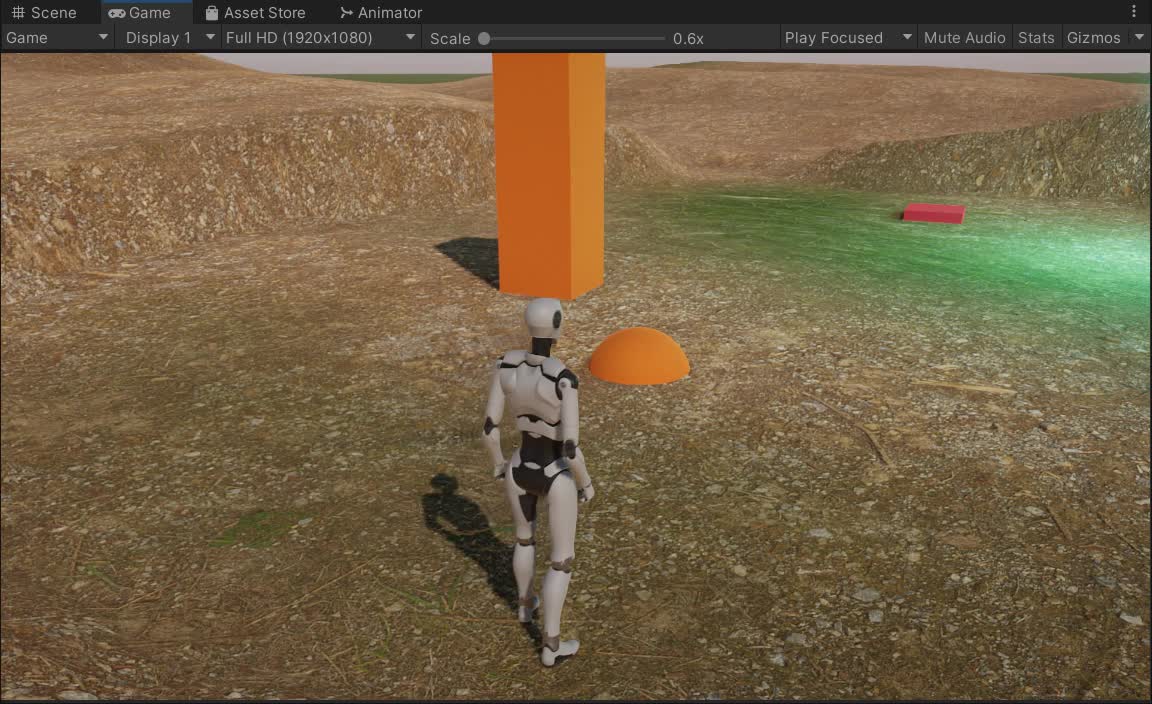Open the three-dot panel options menu
The height and width of the screenshot is (704, 1152).
coord(1134,12)
